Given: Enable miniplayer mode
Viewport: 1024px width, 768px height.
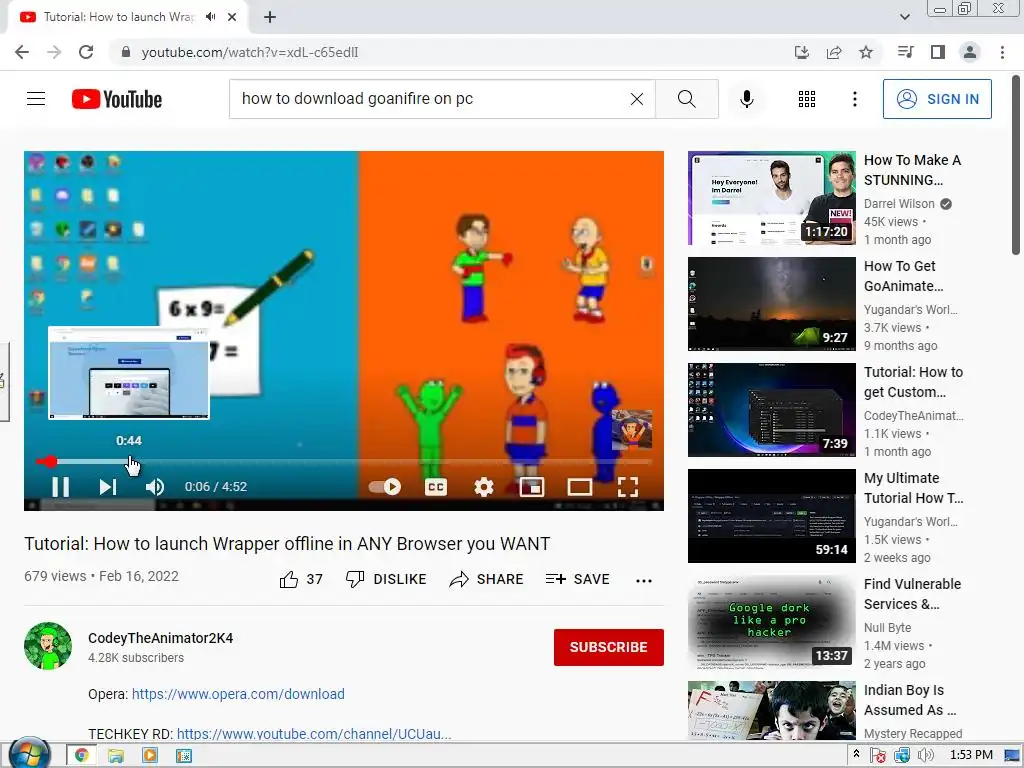Looking at the screenshot, I should [532, 487].
